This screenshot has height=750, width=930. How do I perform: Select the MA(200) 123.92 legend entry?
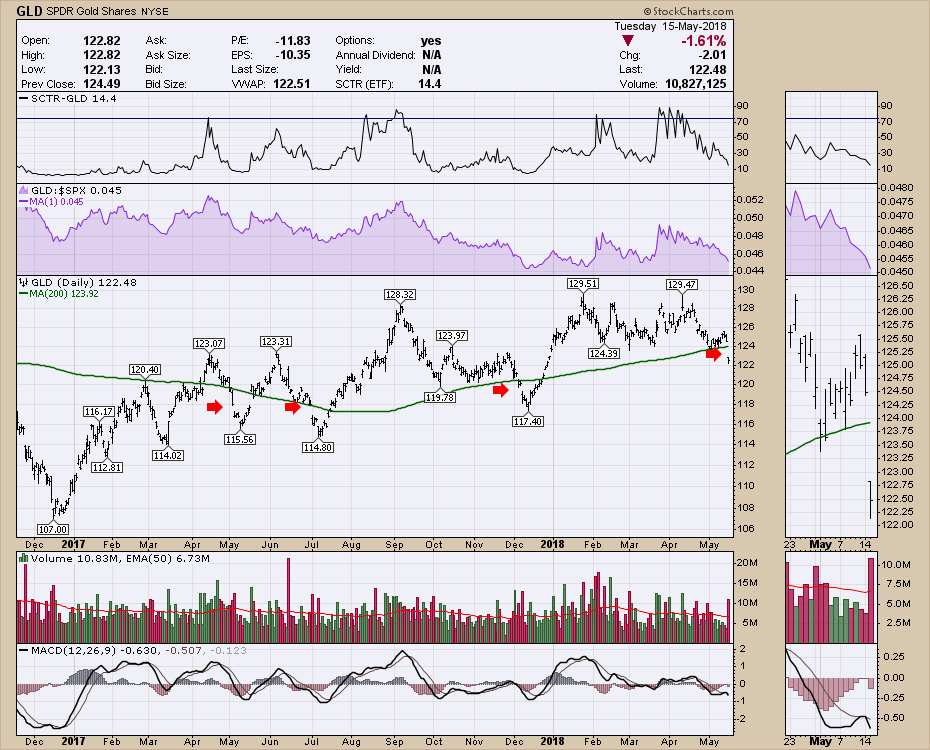coord(64,293)
